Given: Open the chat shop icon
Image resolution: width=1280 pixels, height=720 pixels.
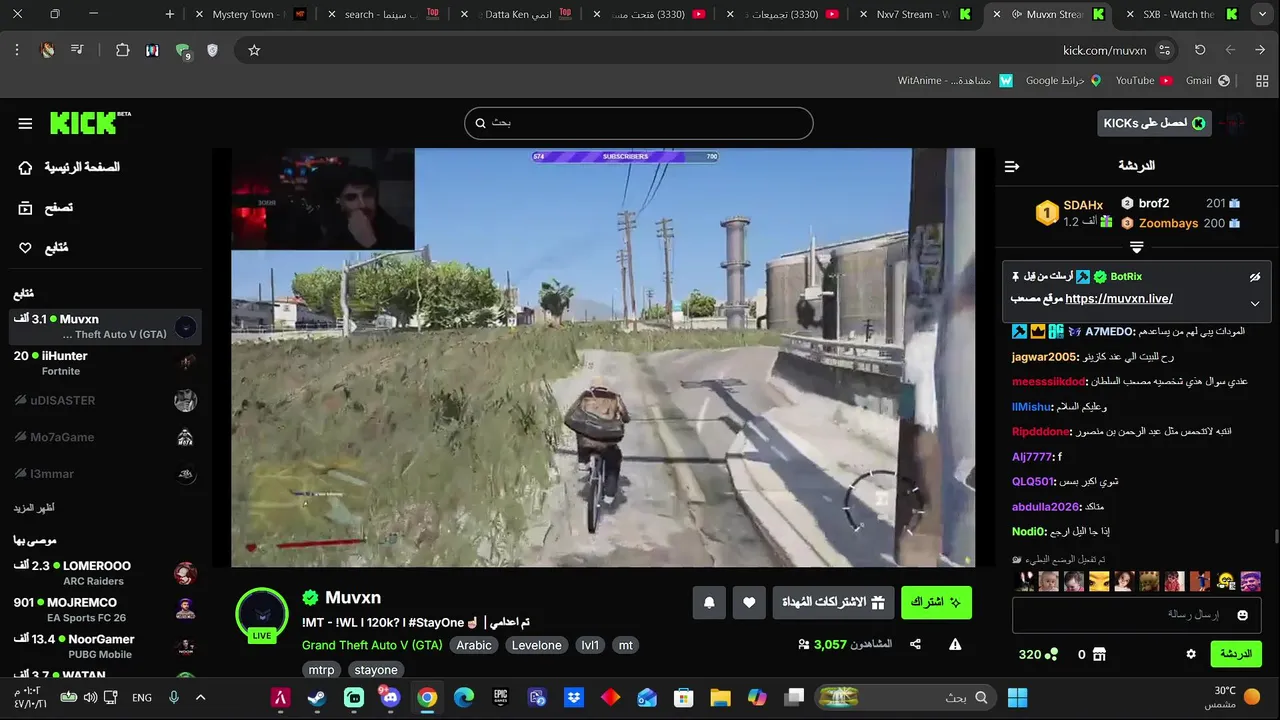Looking at the screenshot, I should (x=1099, y=654).
